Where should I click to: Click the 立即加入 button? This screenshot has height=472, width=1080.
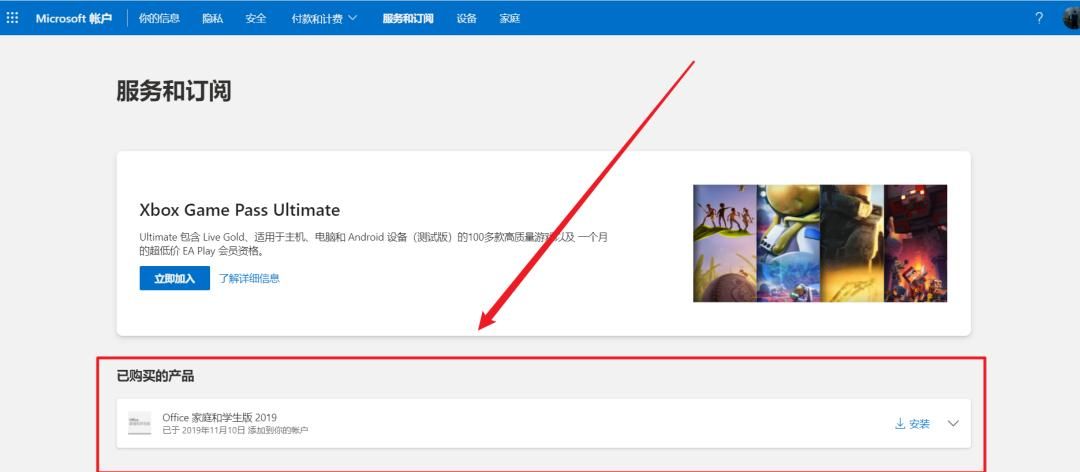point(174,278)
